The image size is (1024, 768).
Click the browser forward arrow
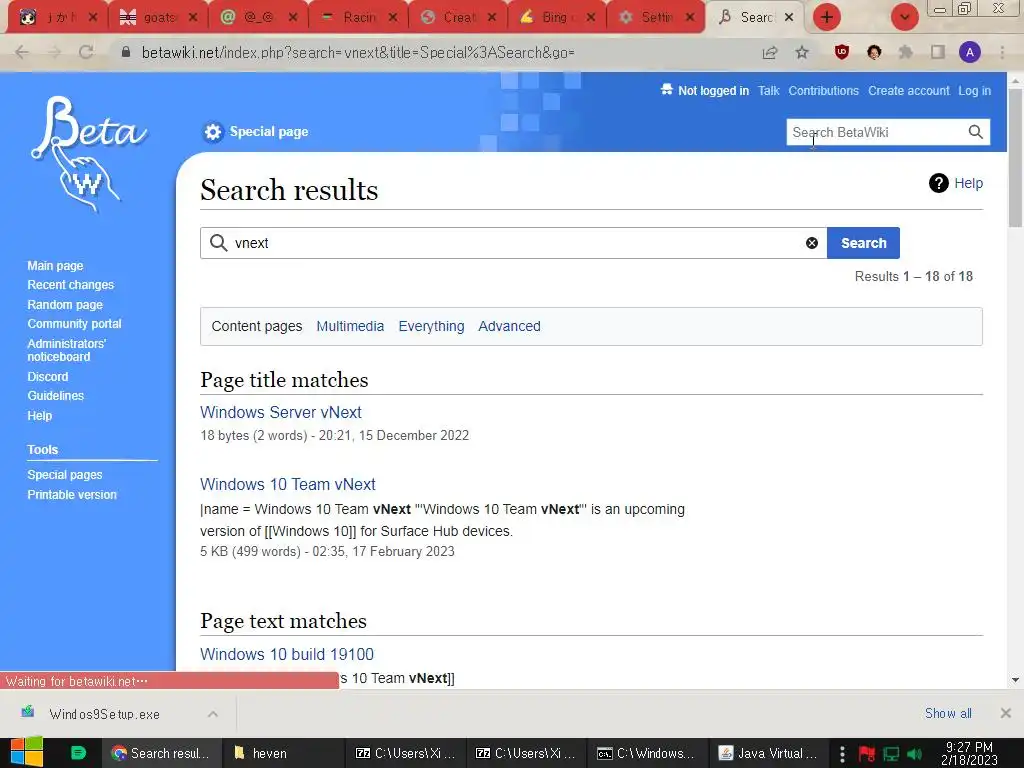click(x=54, y=53)
